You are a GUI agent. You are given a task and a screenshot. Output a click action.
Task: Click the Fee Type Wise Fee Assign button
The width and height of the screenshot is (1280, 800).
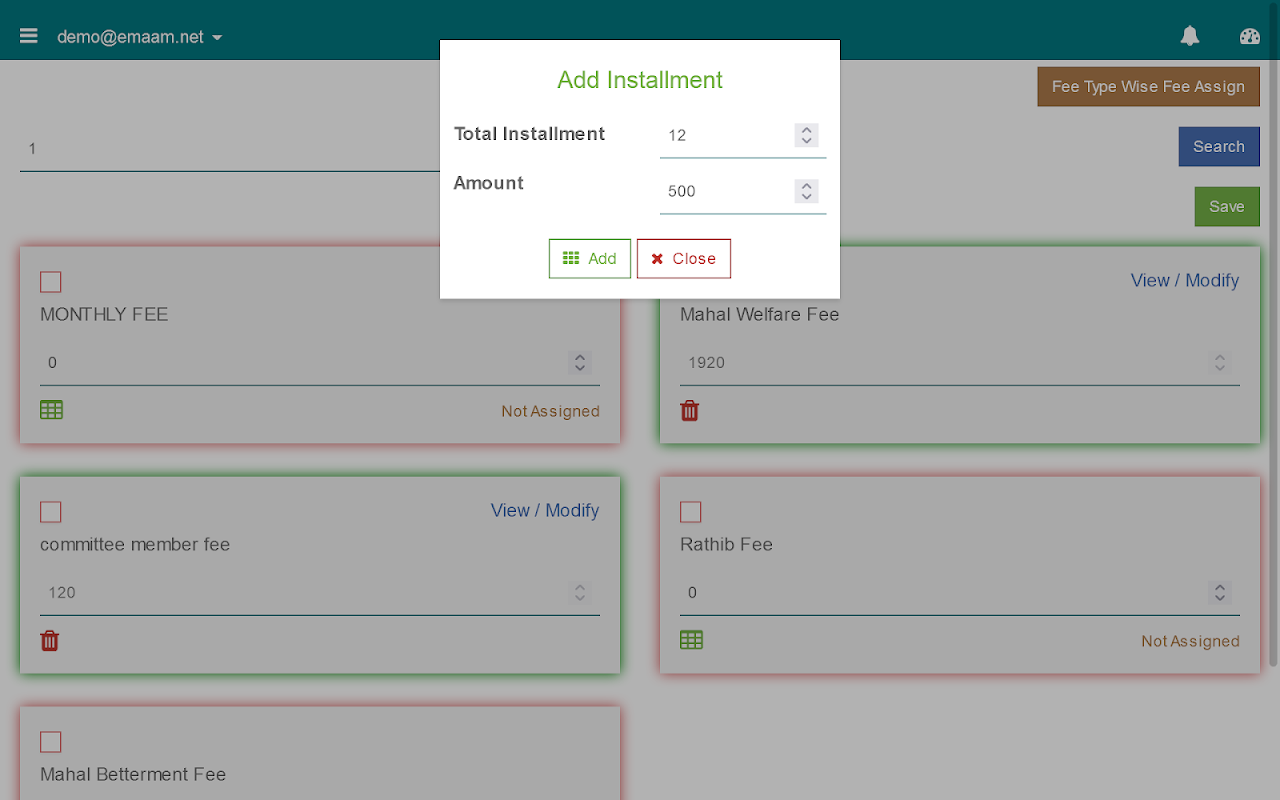[1148, 87]
